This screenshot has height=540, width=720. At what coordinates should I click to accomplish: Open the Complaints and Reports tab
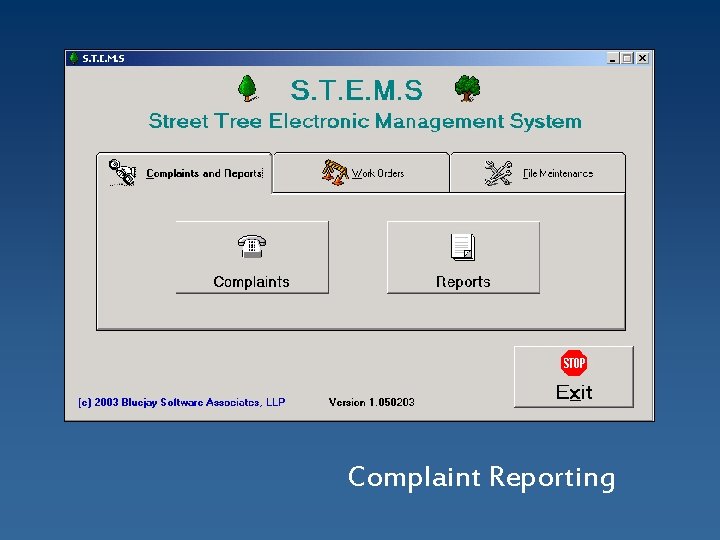(x=184, y=173)
